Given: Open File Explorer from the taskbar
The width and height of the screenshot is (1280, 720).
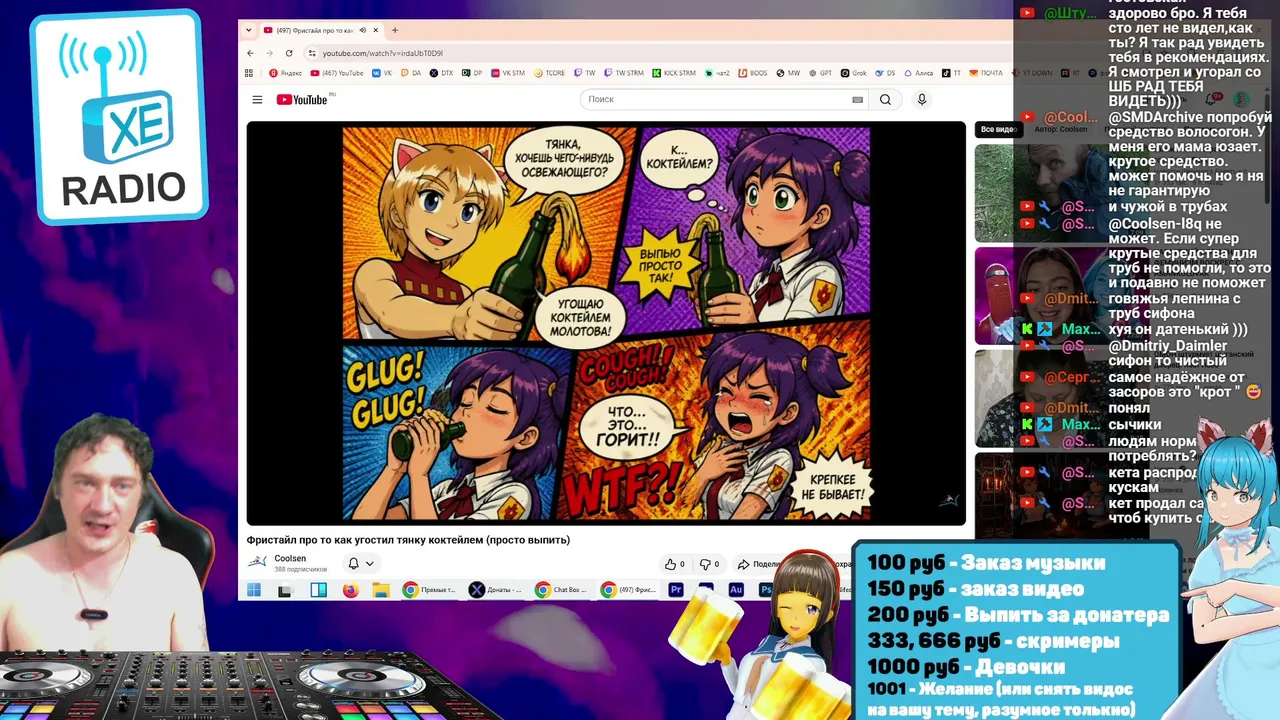Looking at the screenshot, I should point(381,590).
